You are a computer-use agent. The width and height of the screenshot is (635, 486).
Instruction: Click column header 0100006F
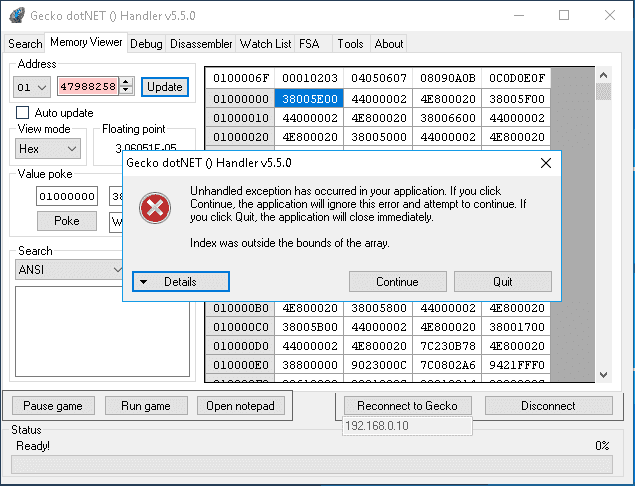click(241, 78)
